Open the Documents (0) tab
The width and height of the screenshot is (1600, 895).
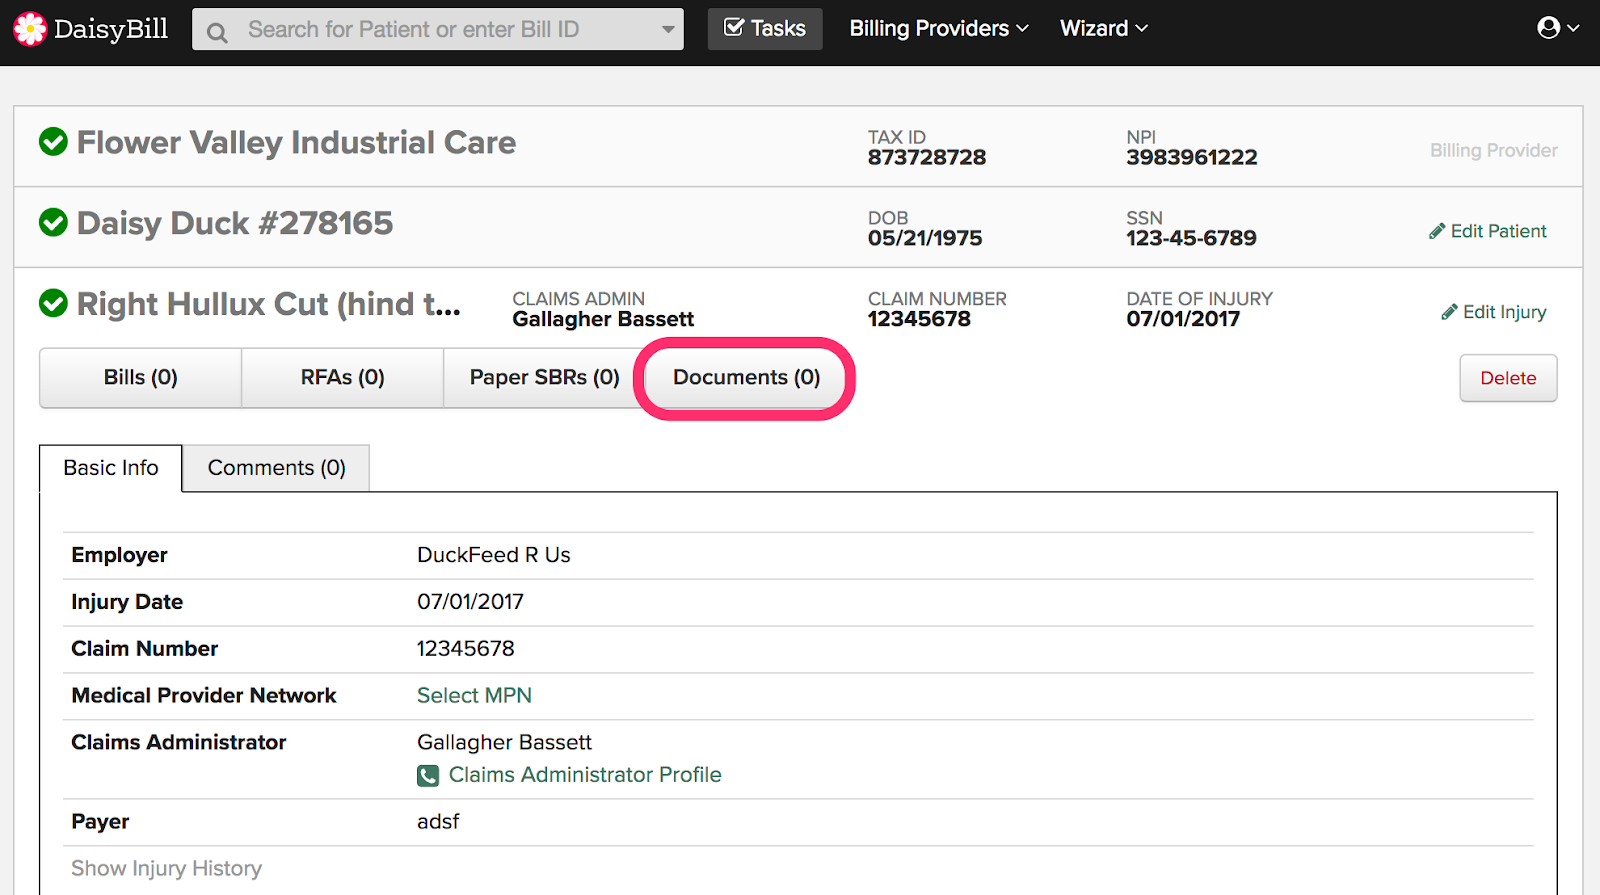point(746,377)
